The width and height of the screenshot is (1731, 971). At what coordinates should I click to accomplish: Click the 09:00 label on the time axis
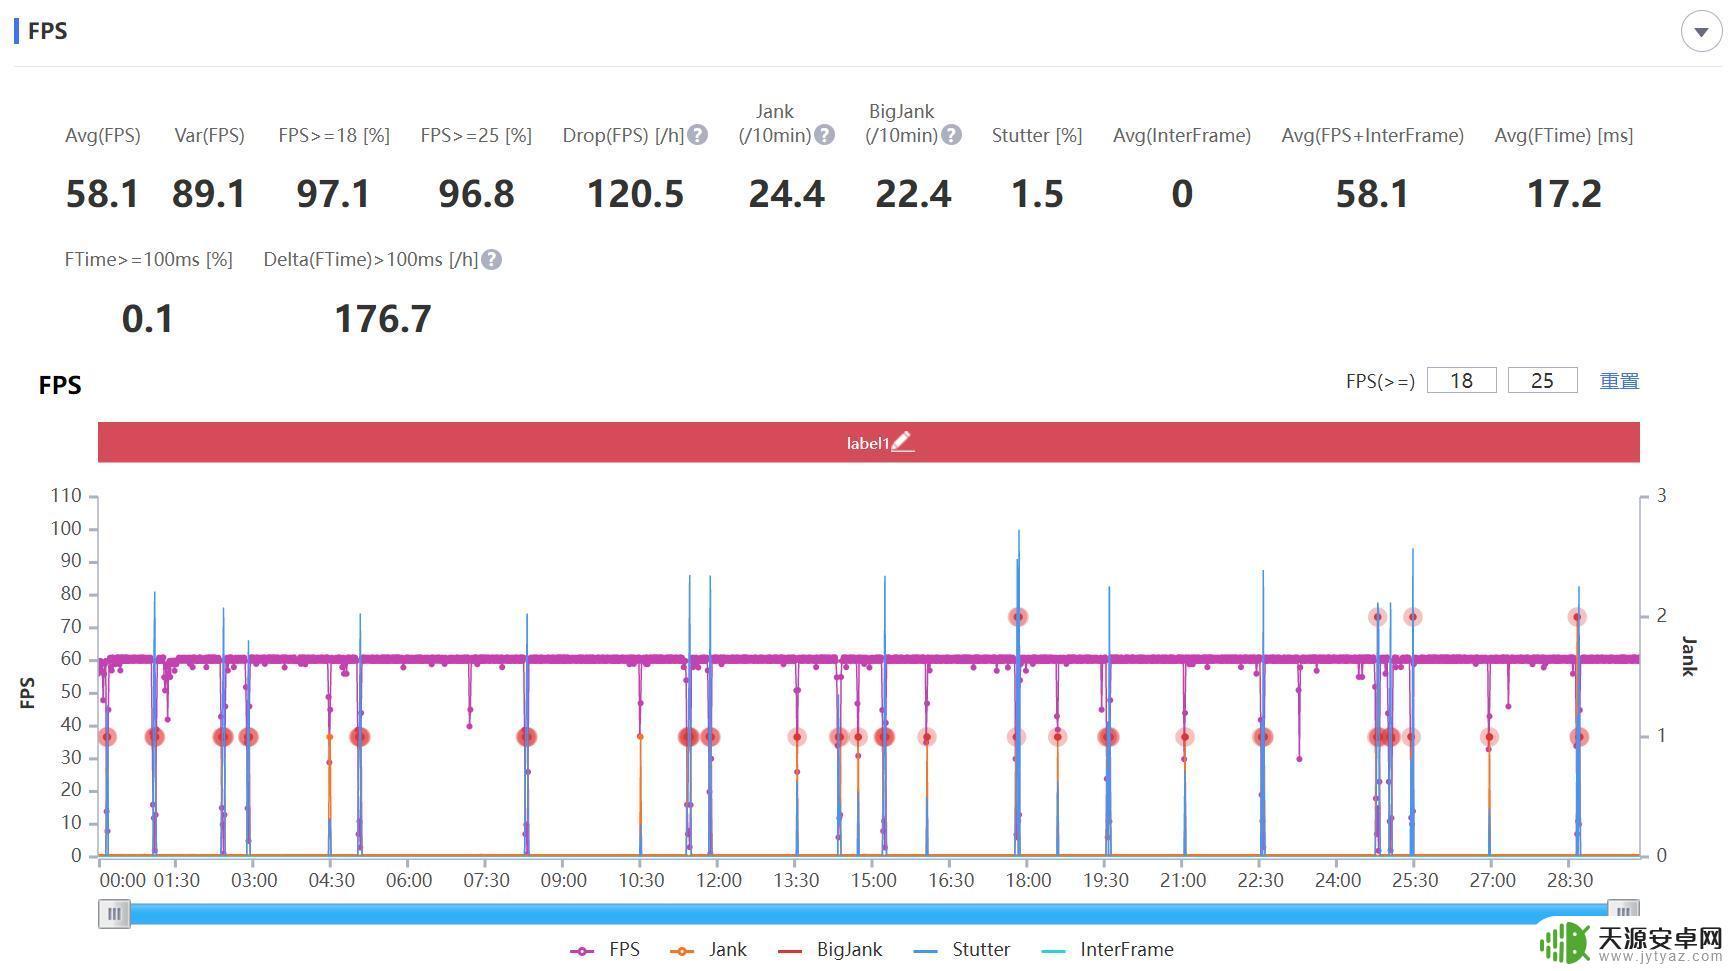click(564, 880)
